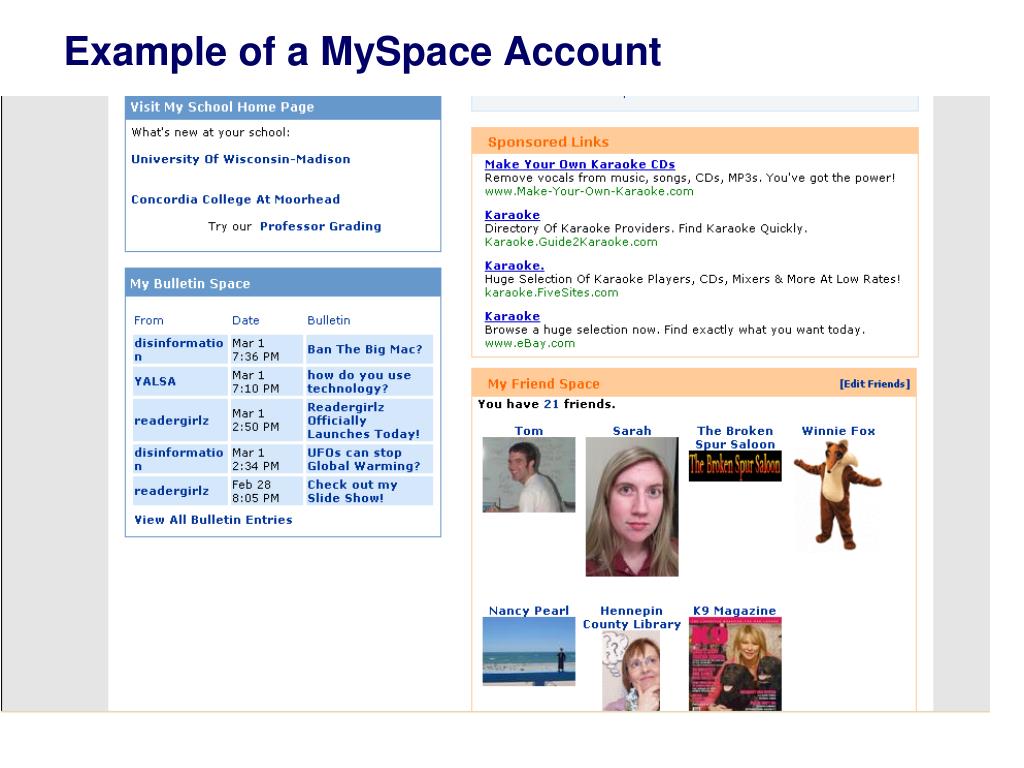The height and width of the screenshot is (768, 1024).
Task: Open Hennepin County Library name link
Action: click(x=632, y=617)
